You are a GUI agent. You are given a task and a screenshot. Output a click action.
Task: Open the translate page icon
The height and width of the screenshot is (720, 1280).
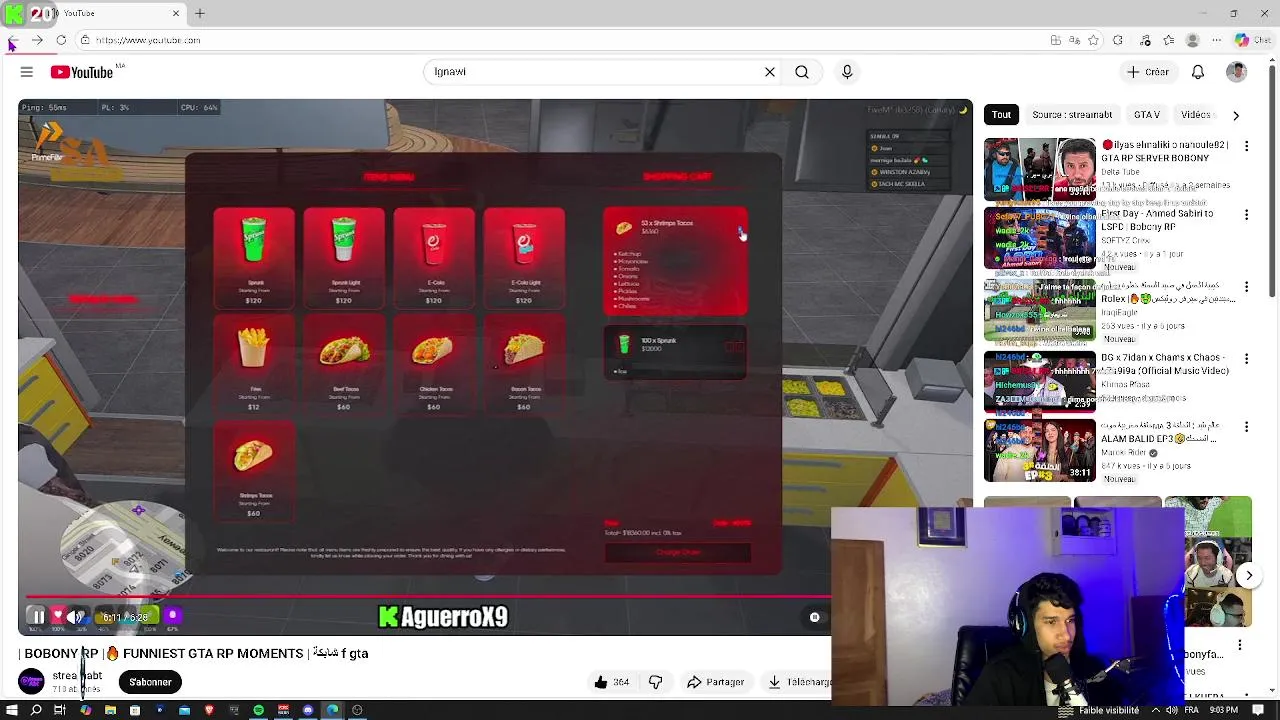click(1075, 40)
